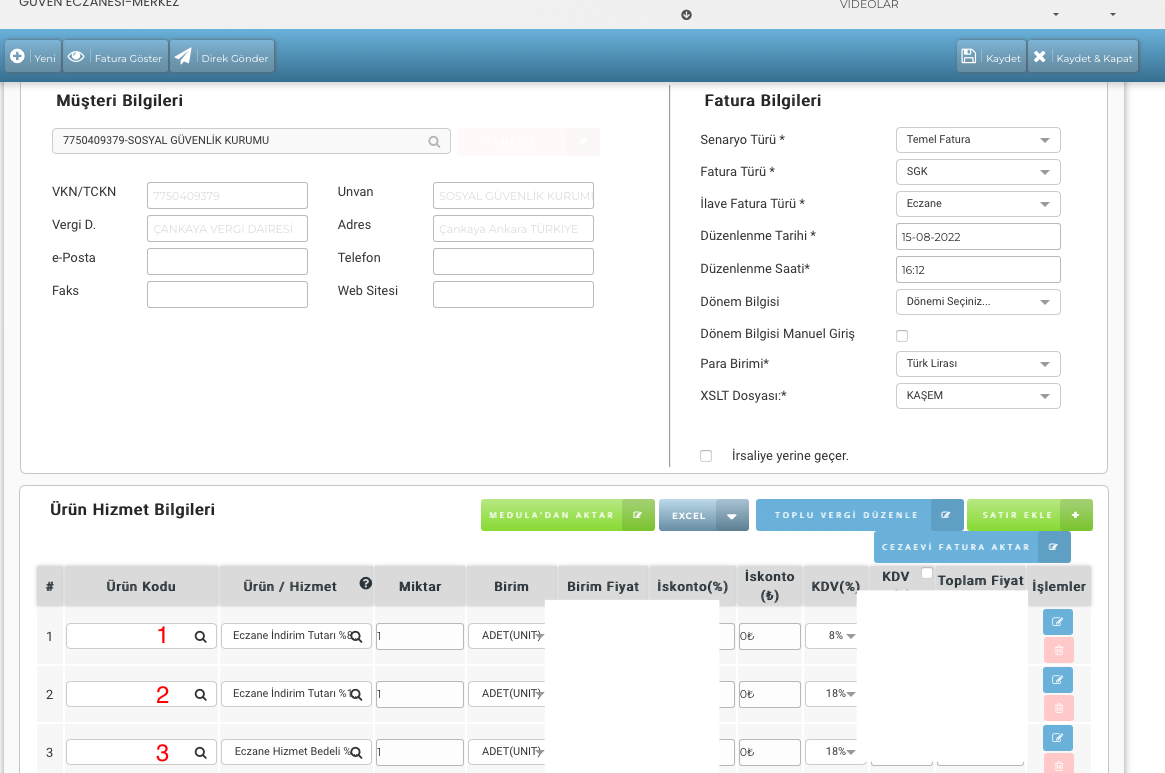Image resolution: width=1165 pixels, height=773 pixels.
Task: Click the edit icon for row 3
Action: point(1057,738)
